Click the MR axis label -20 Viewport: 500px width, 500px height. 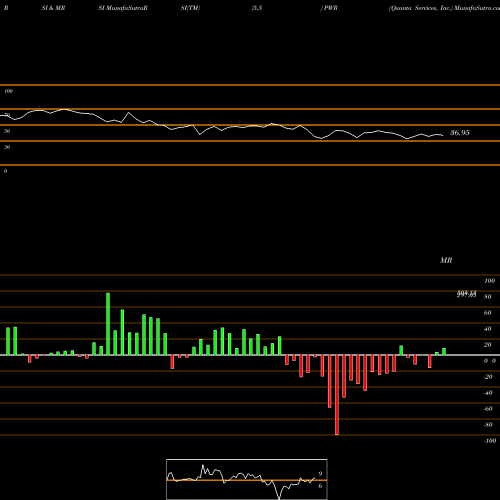tap(488, 377)
